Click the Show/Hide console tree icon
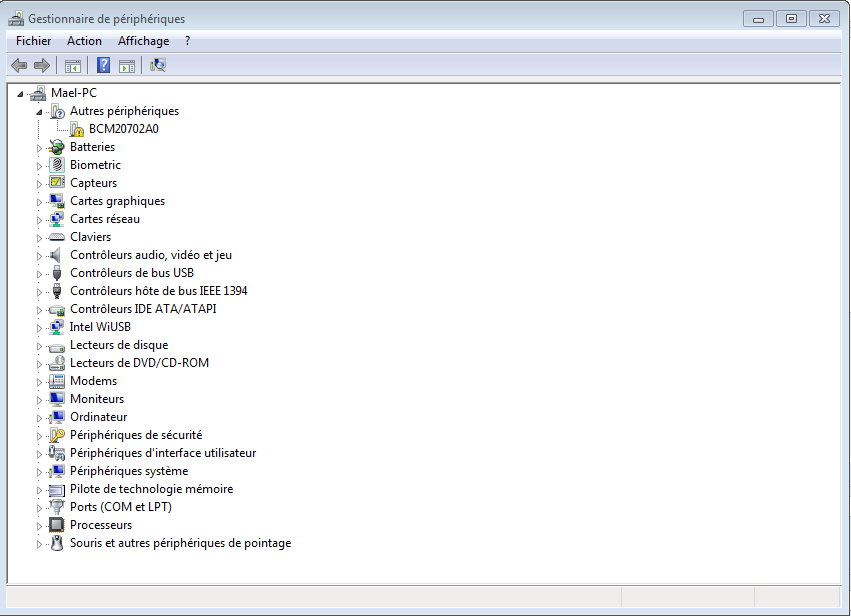The width and height of the screenshot is (851, 616). [71, 65]
